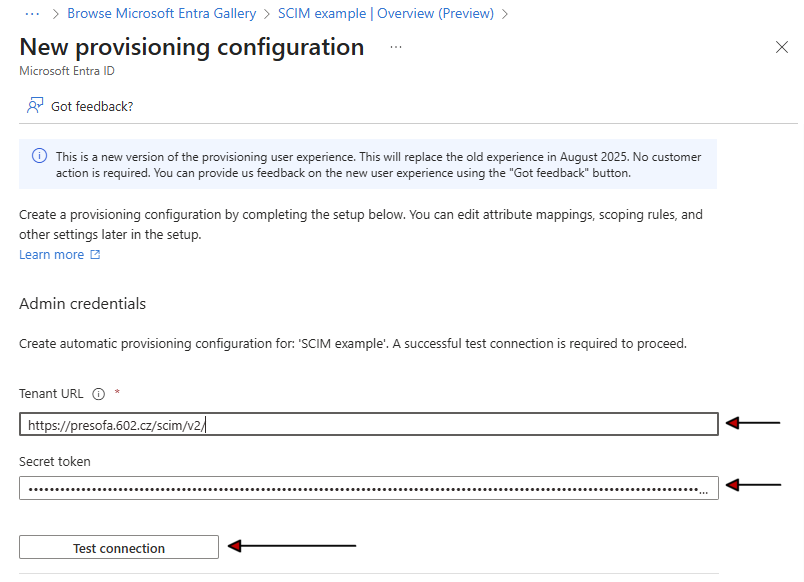The height and width of the screenshot is (582, 804).
Task: Click the chevron between Gallery and SCIM example
Action: click(267, 14)
